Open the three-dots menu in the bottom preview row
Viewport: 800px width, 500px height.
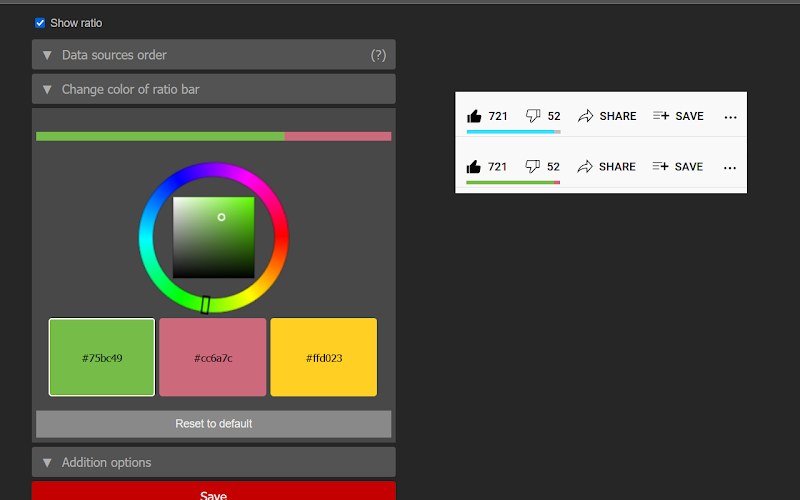coord(730,168)
